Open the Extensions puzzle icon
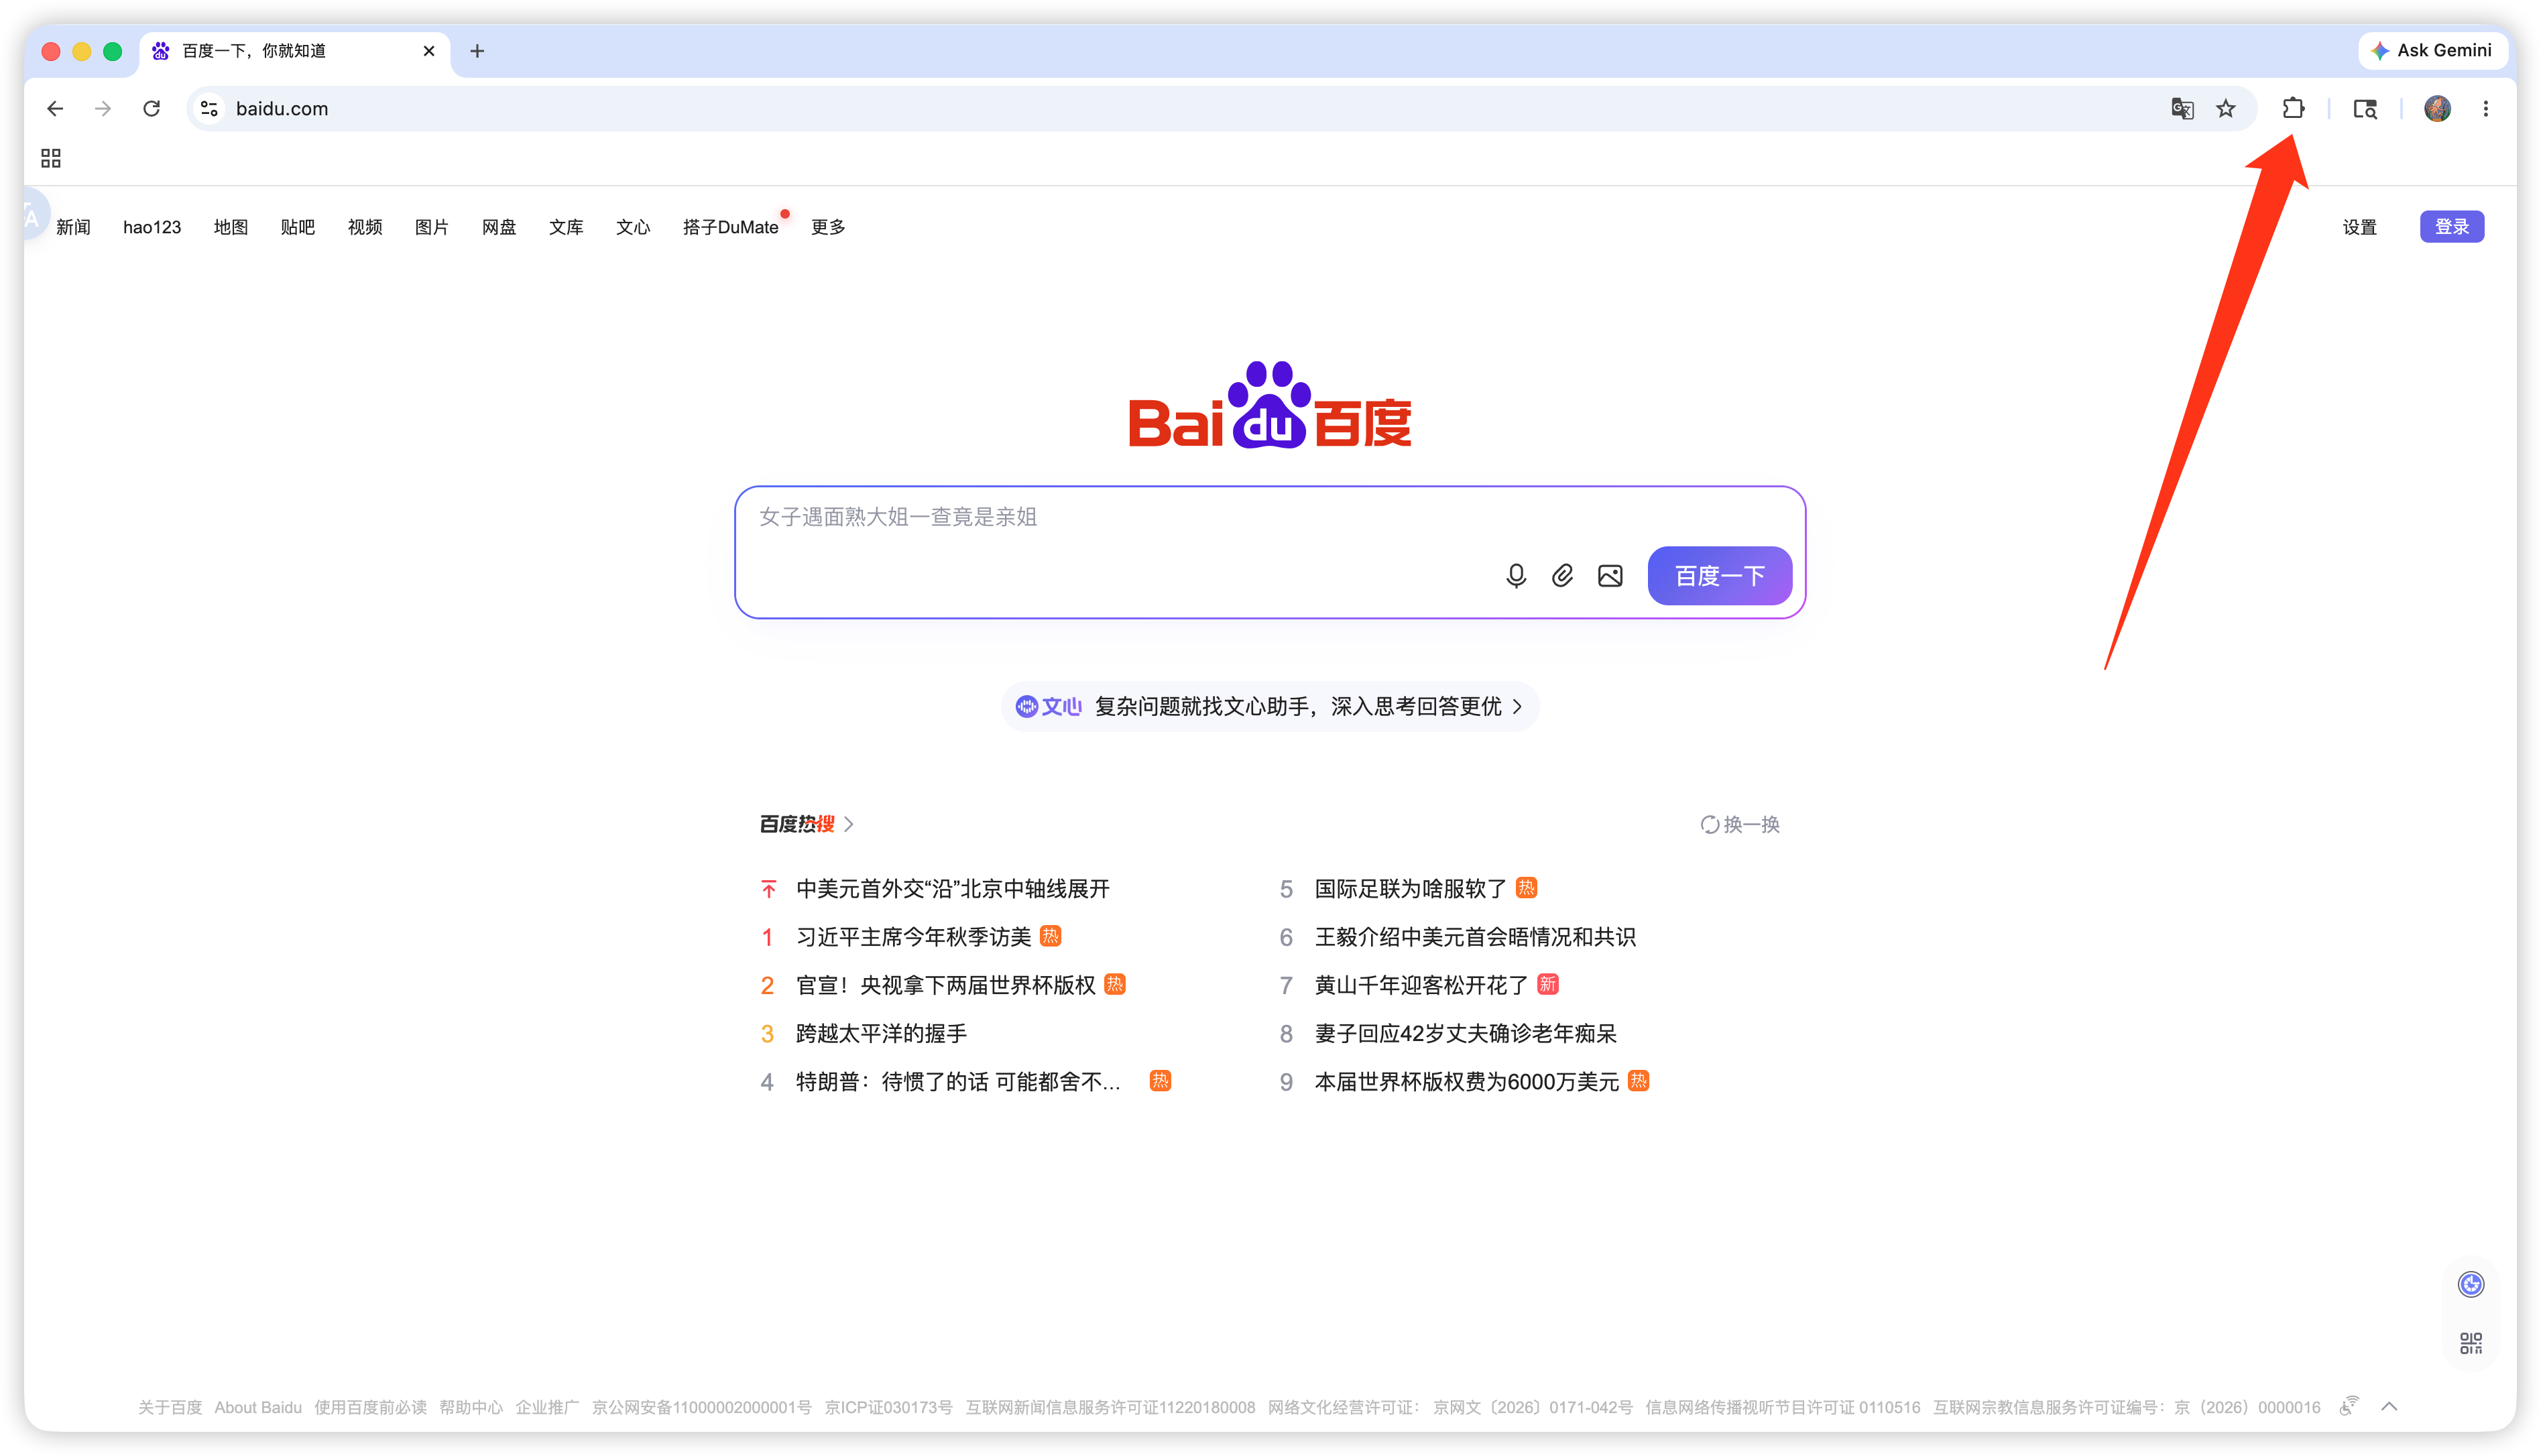 click(2293, 108)
